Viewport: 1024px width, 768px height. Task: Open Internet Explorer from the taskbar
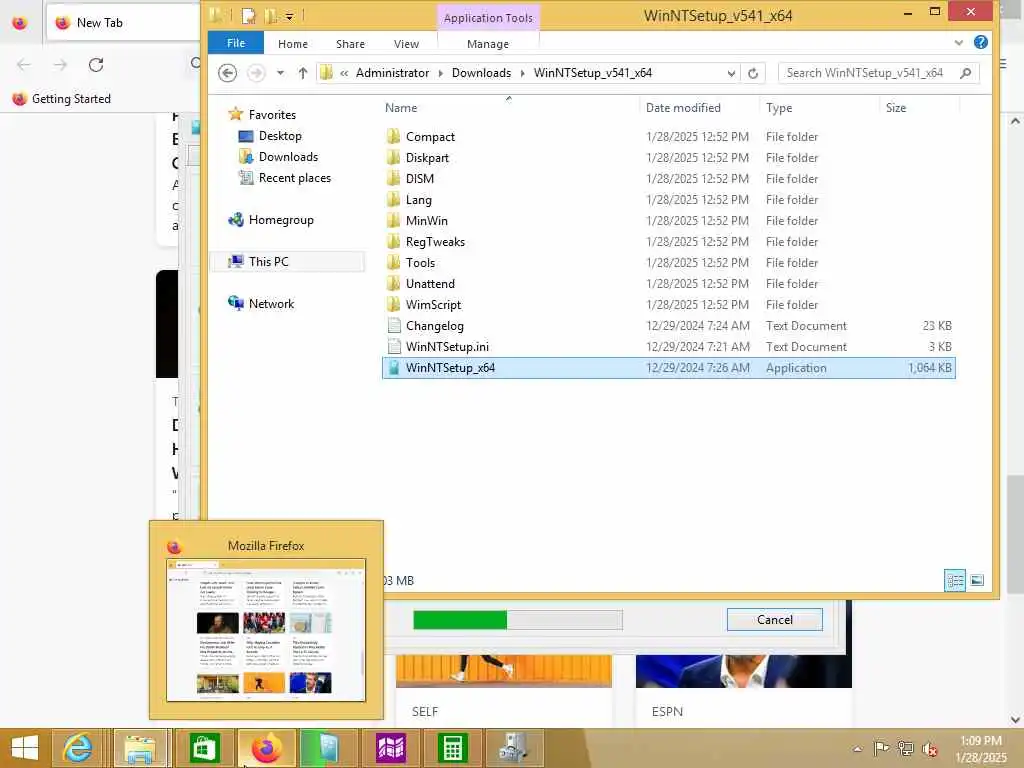click(77, 748)
